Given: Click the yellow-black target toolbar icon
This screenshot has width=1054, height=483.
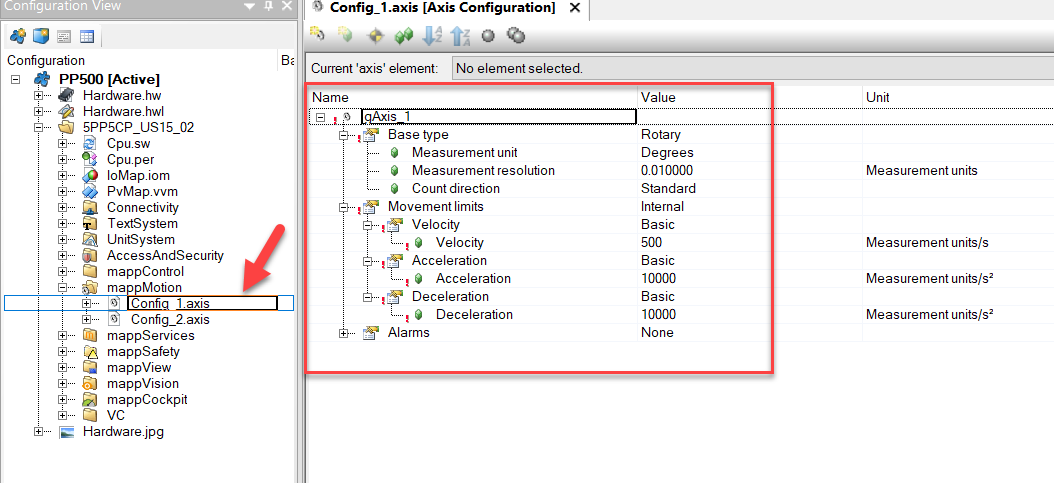Looking at the screenshot, I should 376,36.
